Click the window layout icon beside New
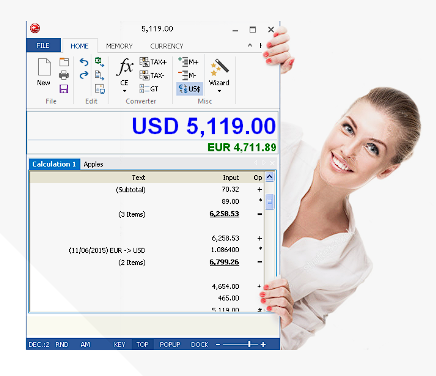 tap(64, 62)
